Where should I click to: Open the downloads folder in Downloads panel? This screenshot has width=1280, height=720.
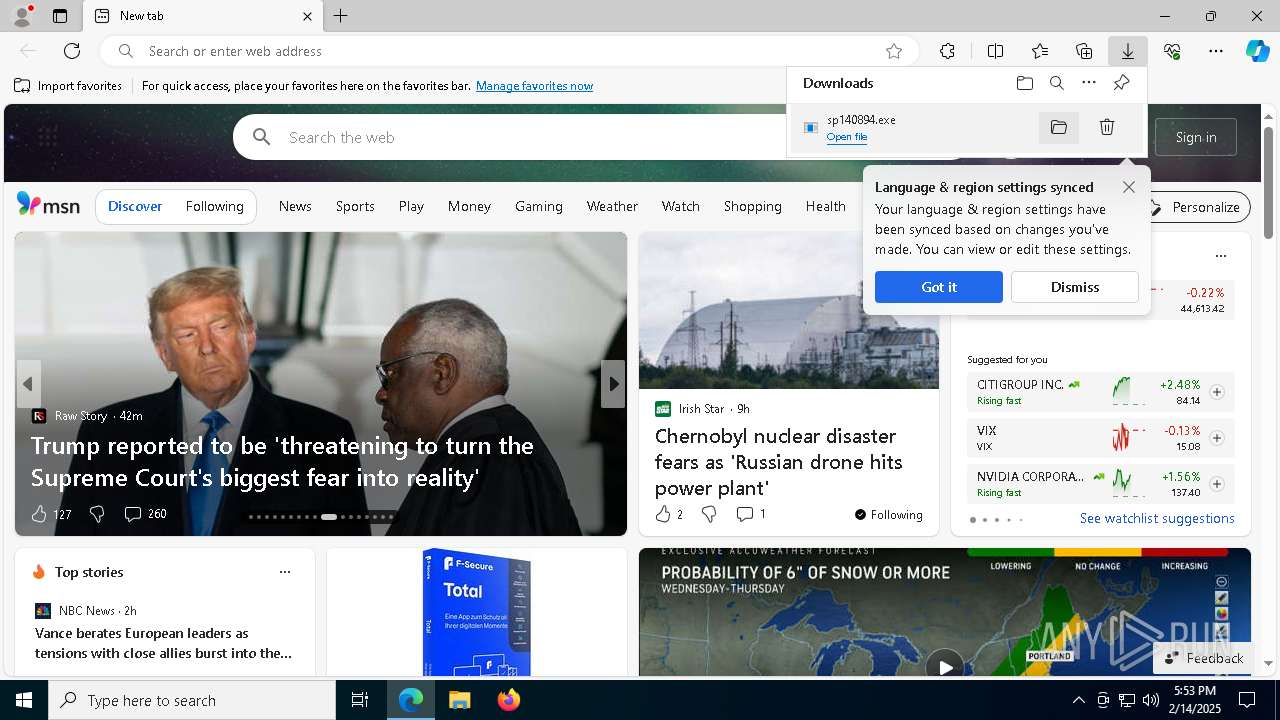point(1024,83)
